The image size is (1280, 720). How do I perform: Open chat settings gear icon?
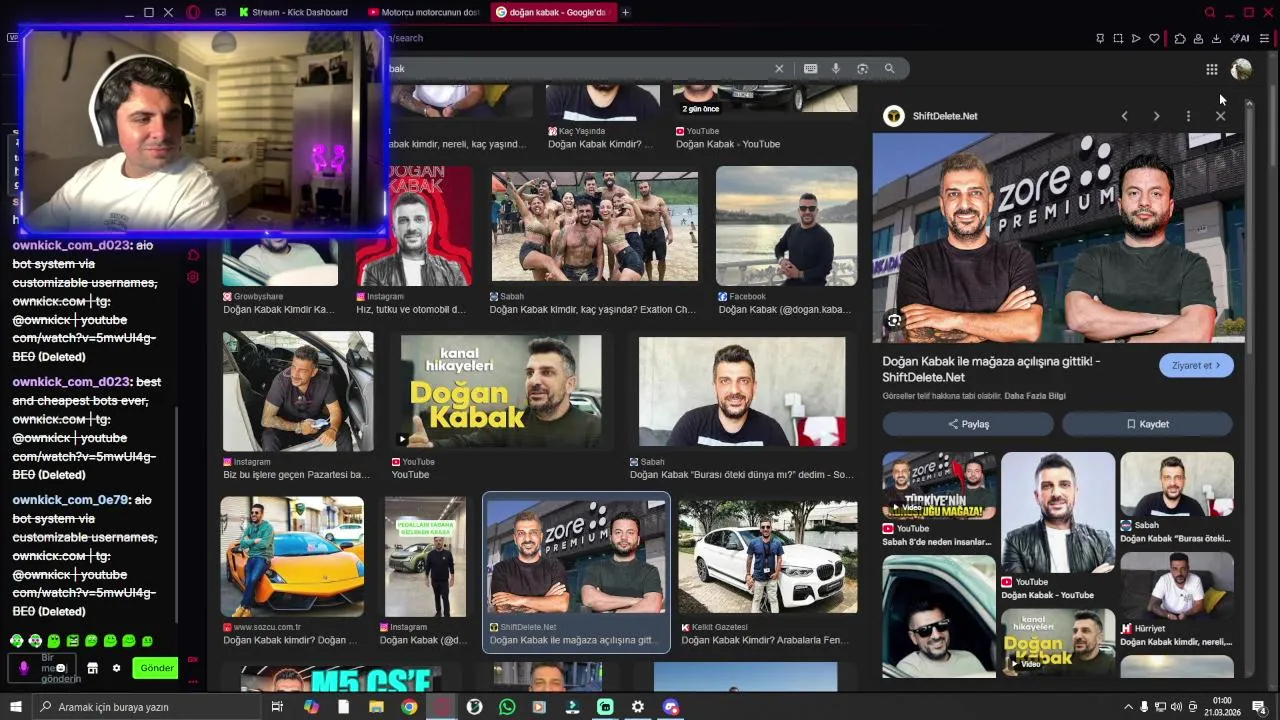point(116,668)
